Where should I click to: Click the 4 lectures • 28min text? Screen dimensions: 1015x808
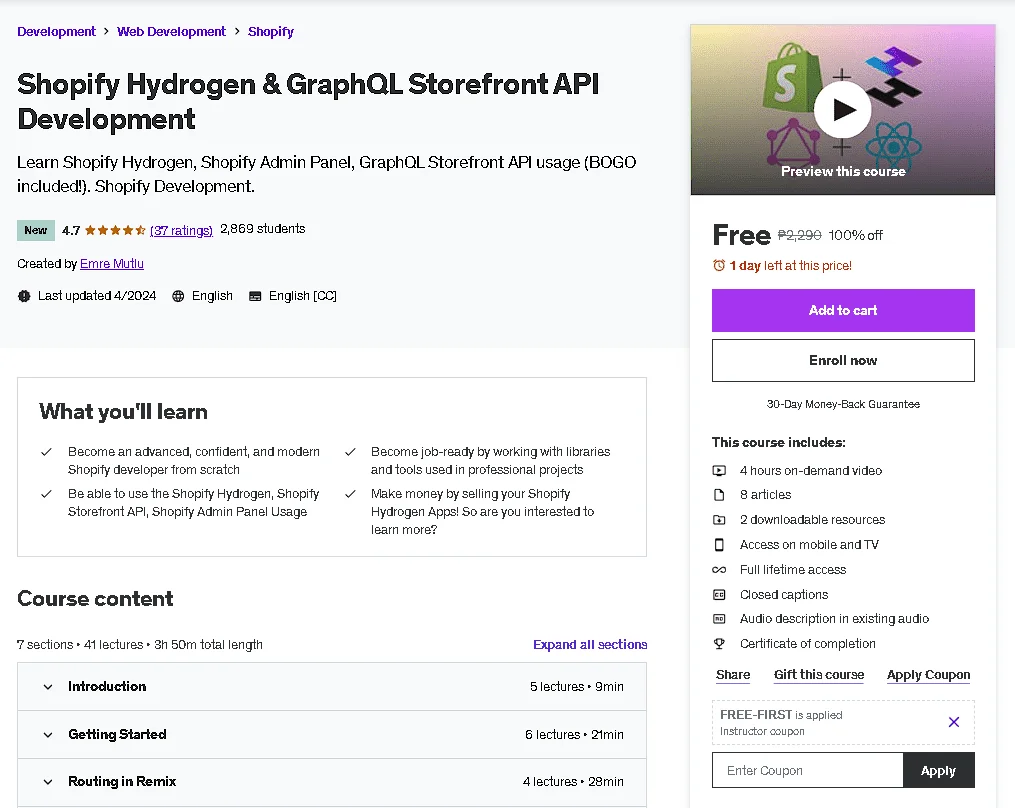point(573,781)
